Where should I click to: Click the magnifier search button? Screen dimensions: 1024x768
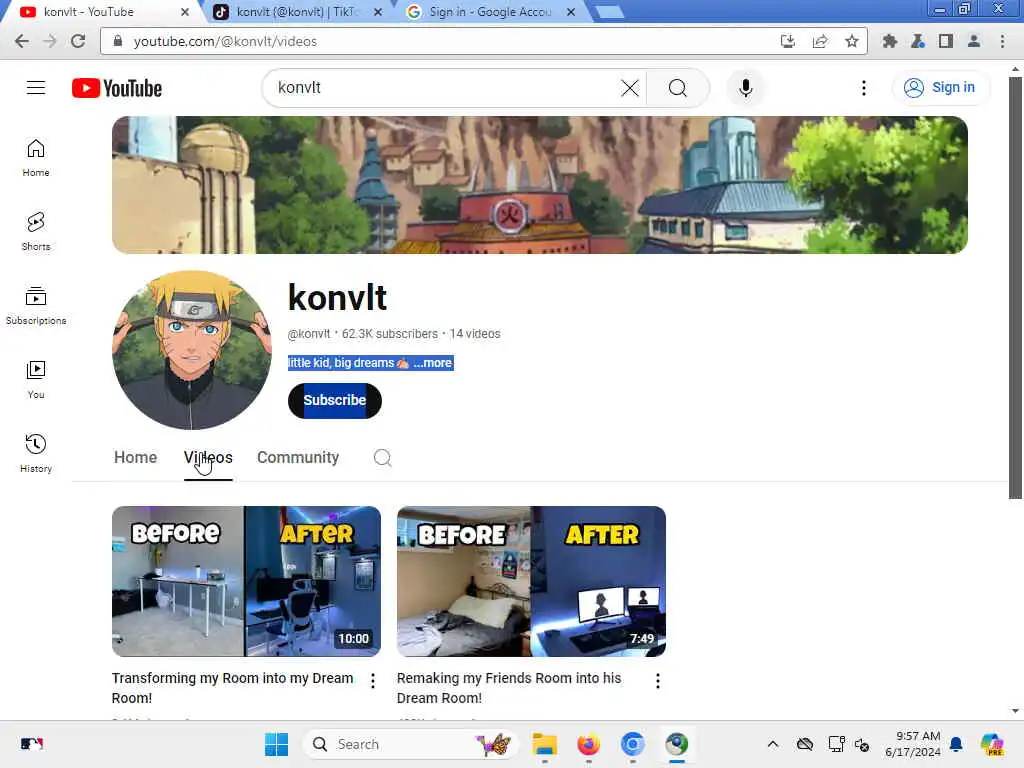(678, 88)
